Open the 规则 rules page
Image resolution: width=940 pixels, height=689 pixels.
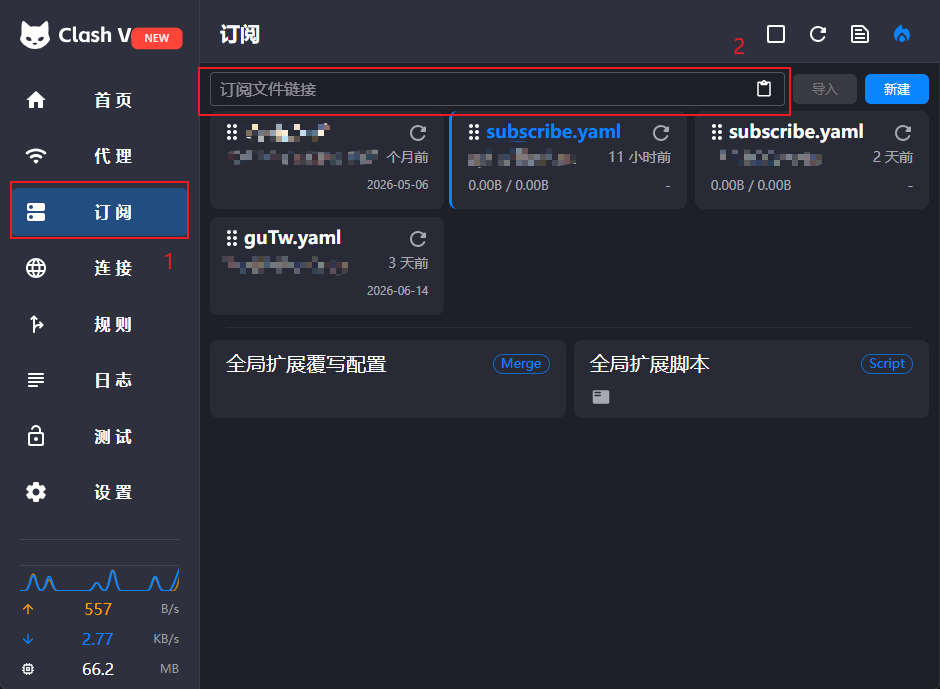coord(100,324)
